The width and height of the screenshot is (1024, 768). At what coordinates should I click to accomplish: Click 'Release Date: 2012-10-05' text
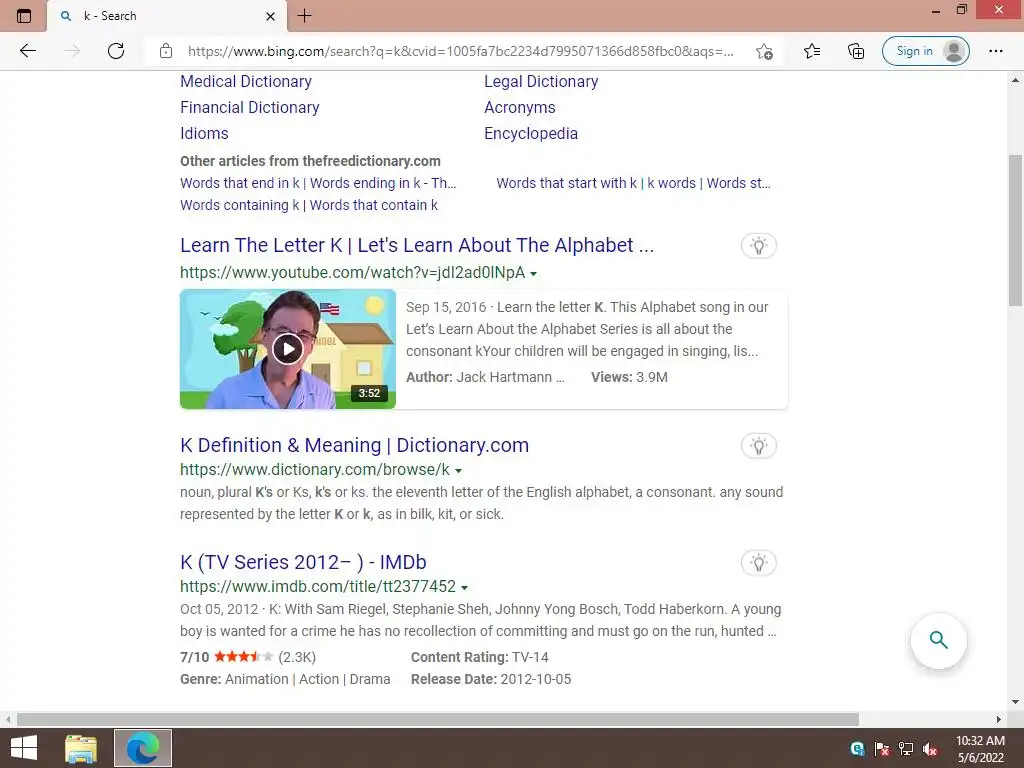tap(490, 679)
